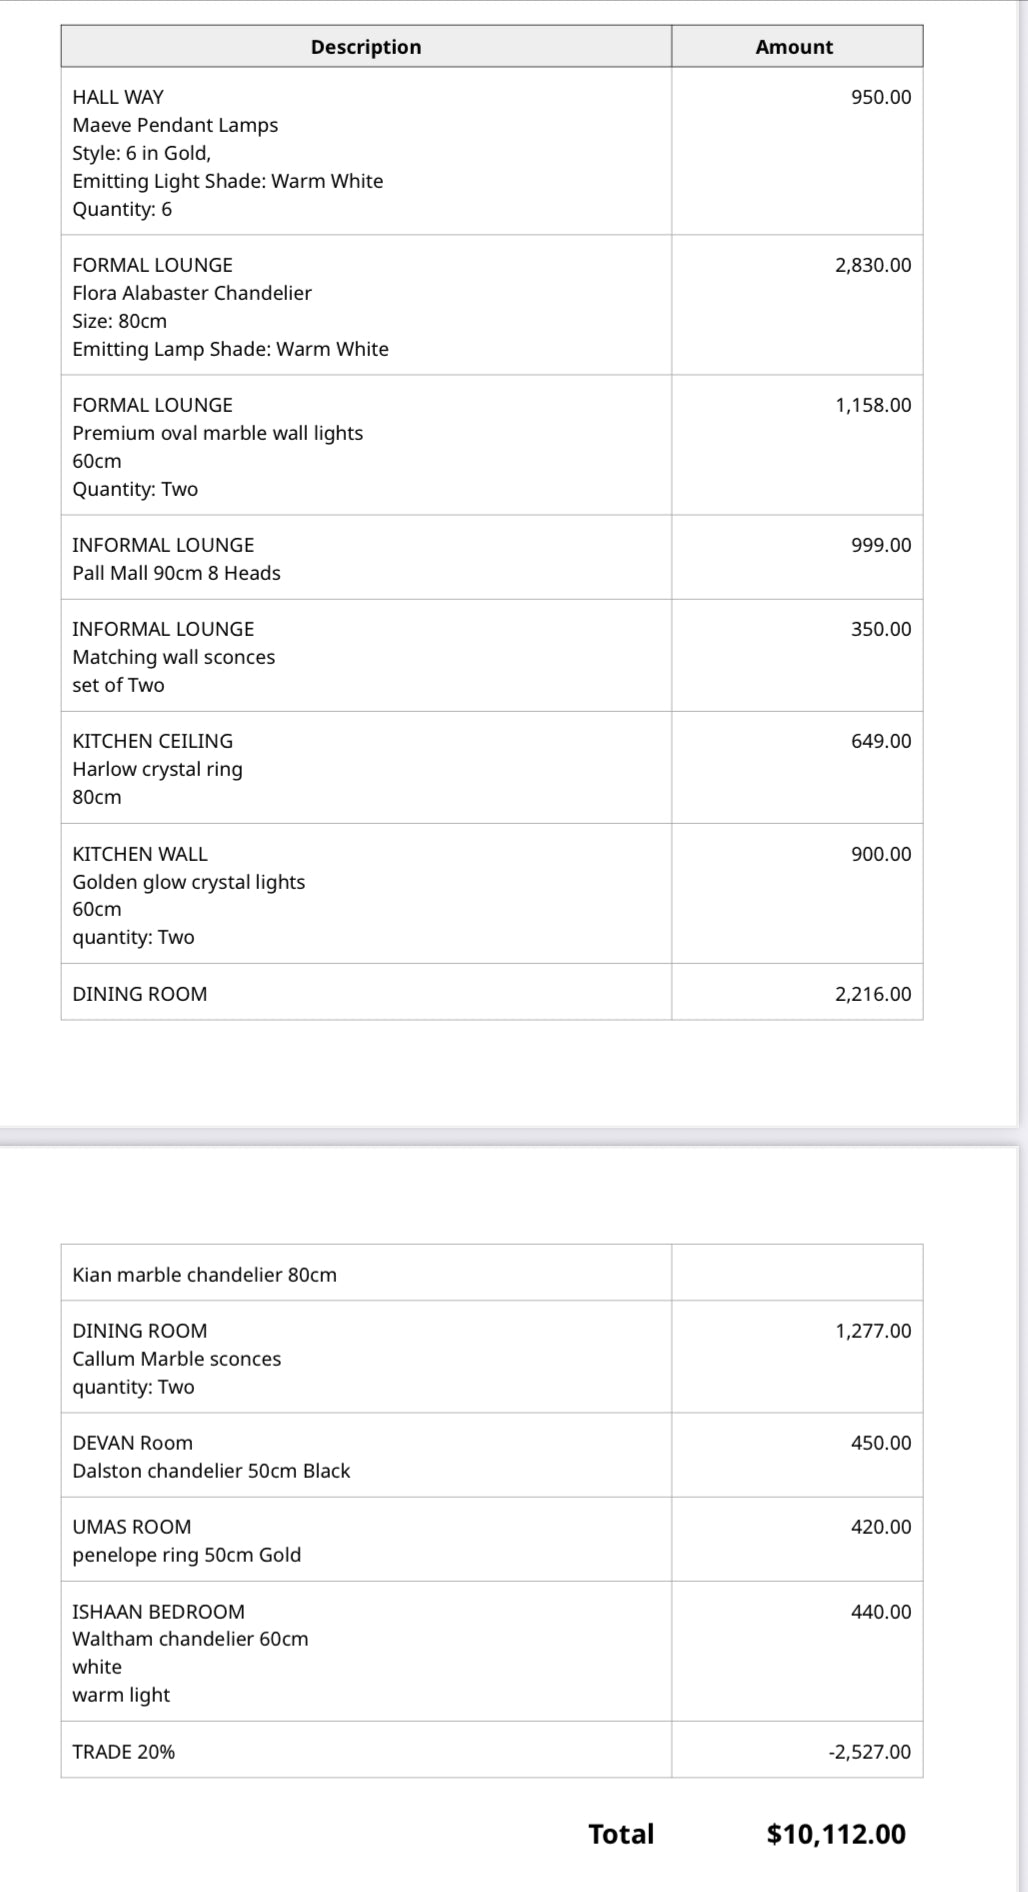This screenshot has width=1028, height=1892.
Task: Click Dalston chandelier 50cm Black text
Action: 211,1471
